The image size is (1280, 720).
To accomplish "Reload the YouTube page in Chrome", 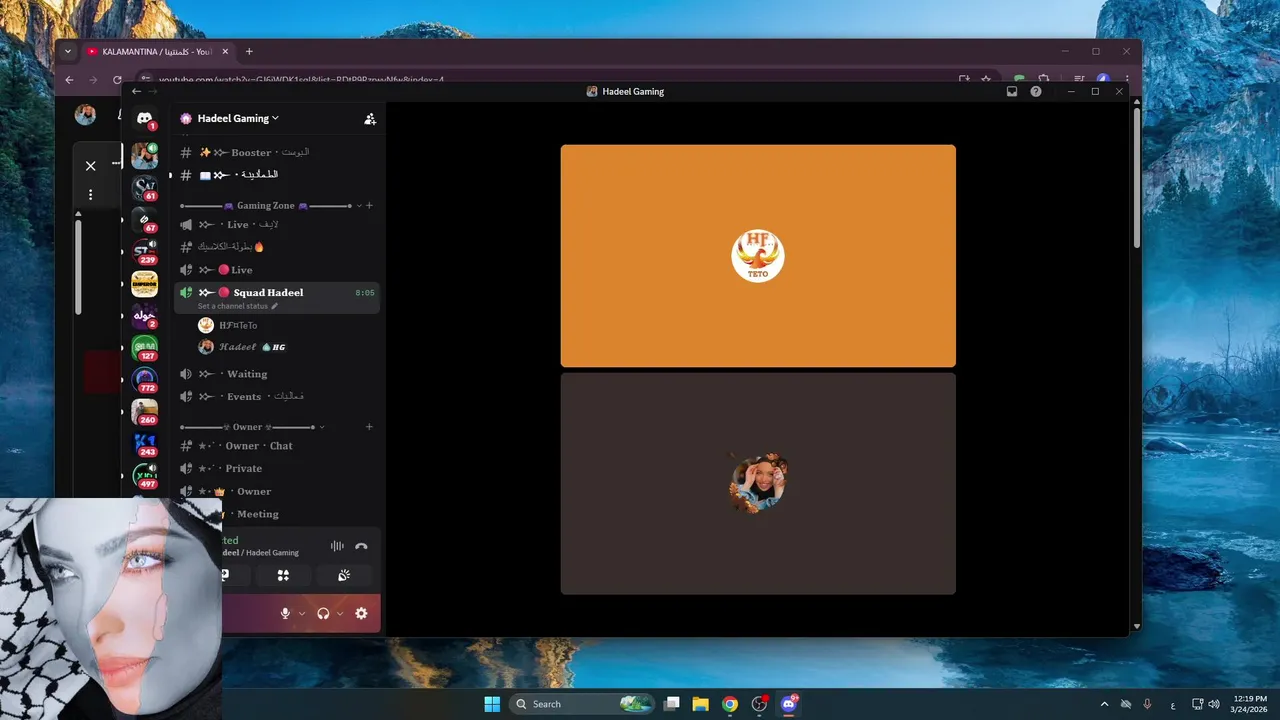I will 117,79.
